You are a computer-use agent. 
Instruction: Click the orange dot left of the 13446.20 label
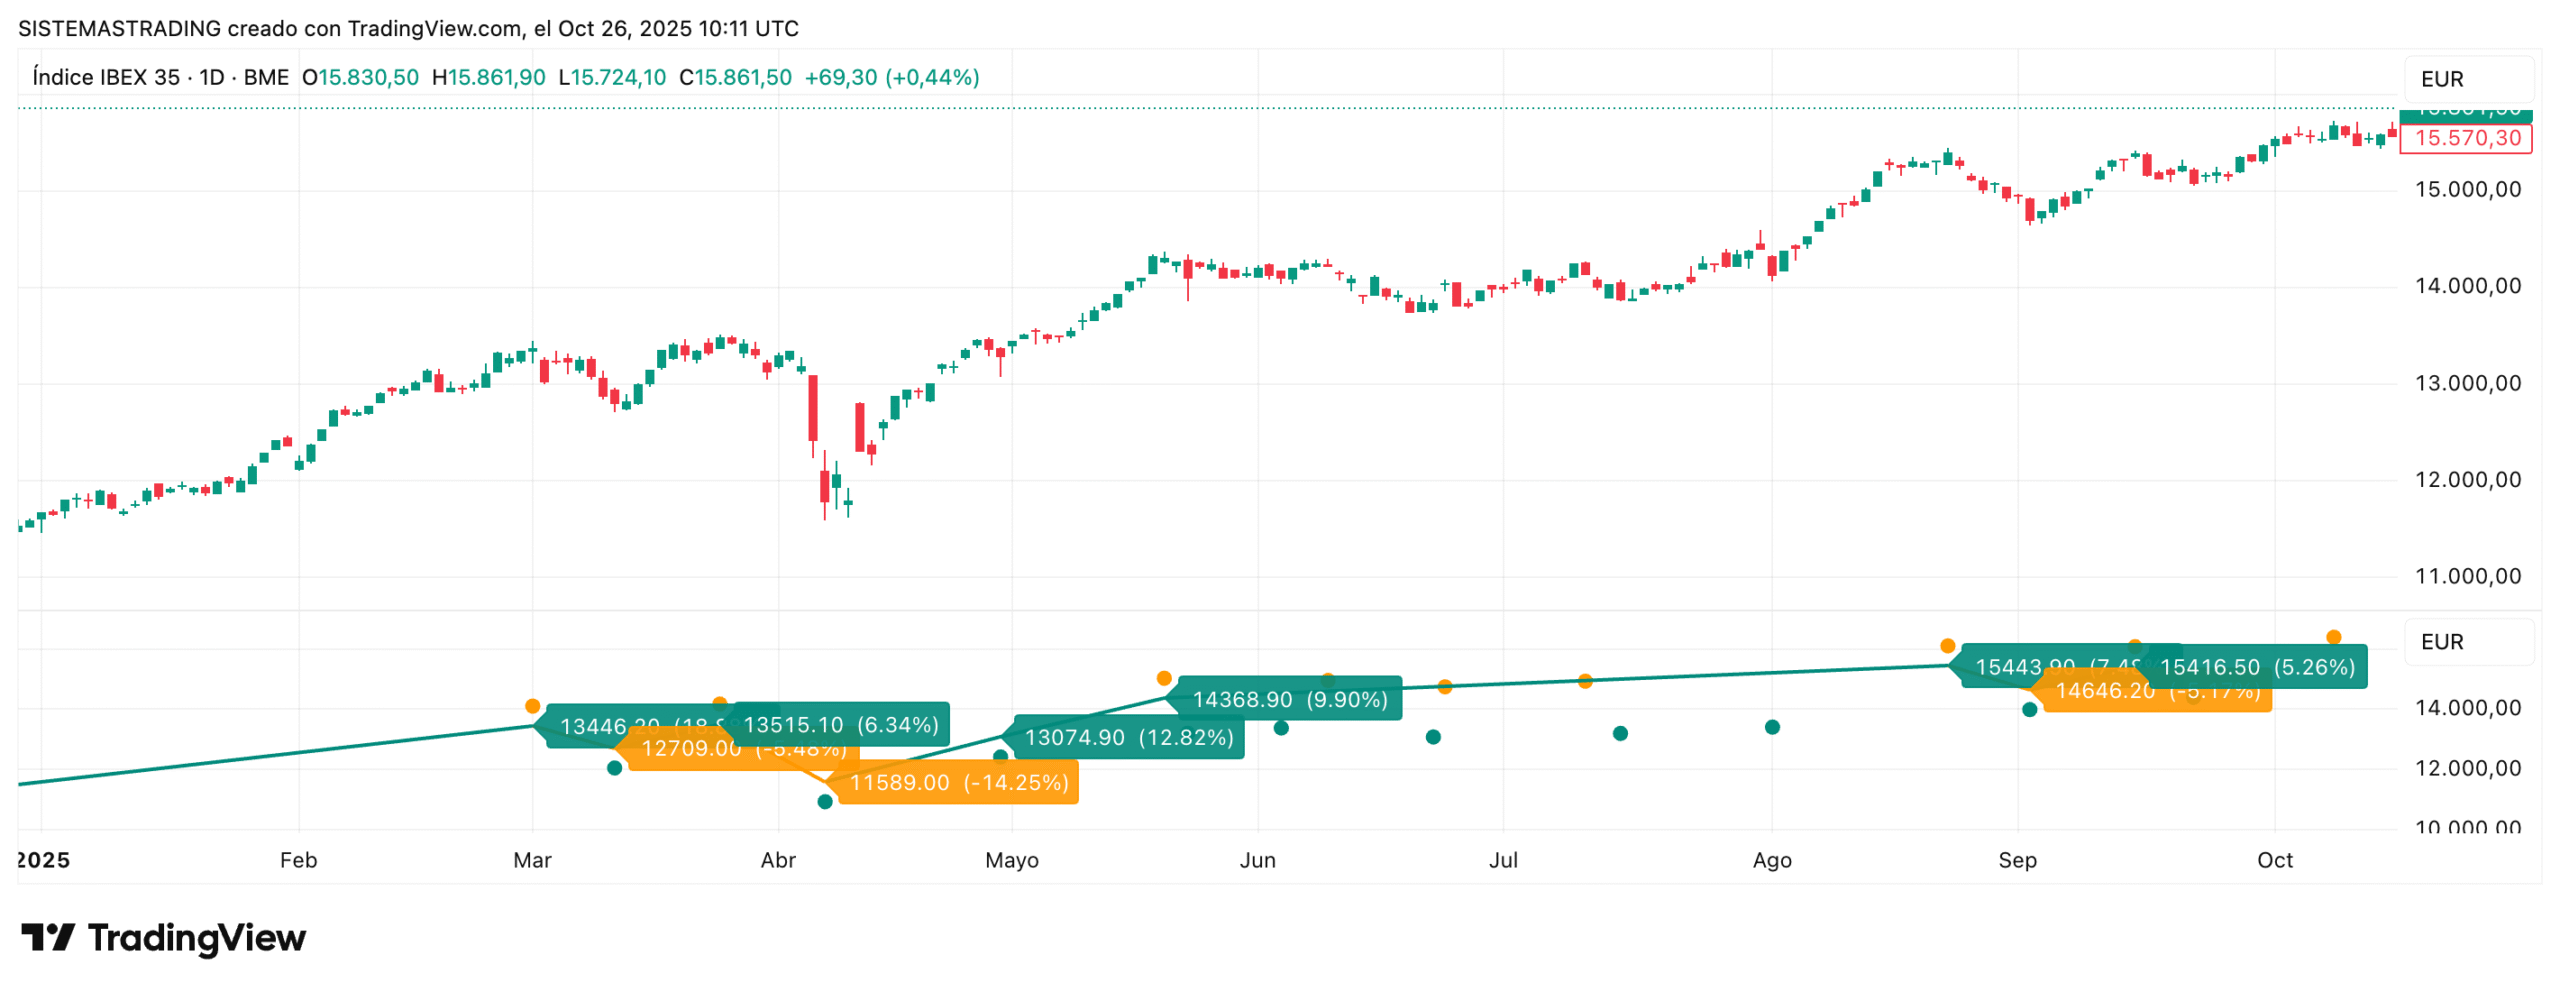tap(532, 706)
